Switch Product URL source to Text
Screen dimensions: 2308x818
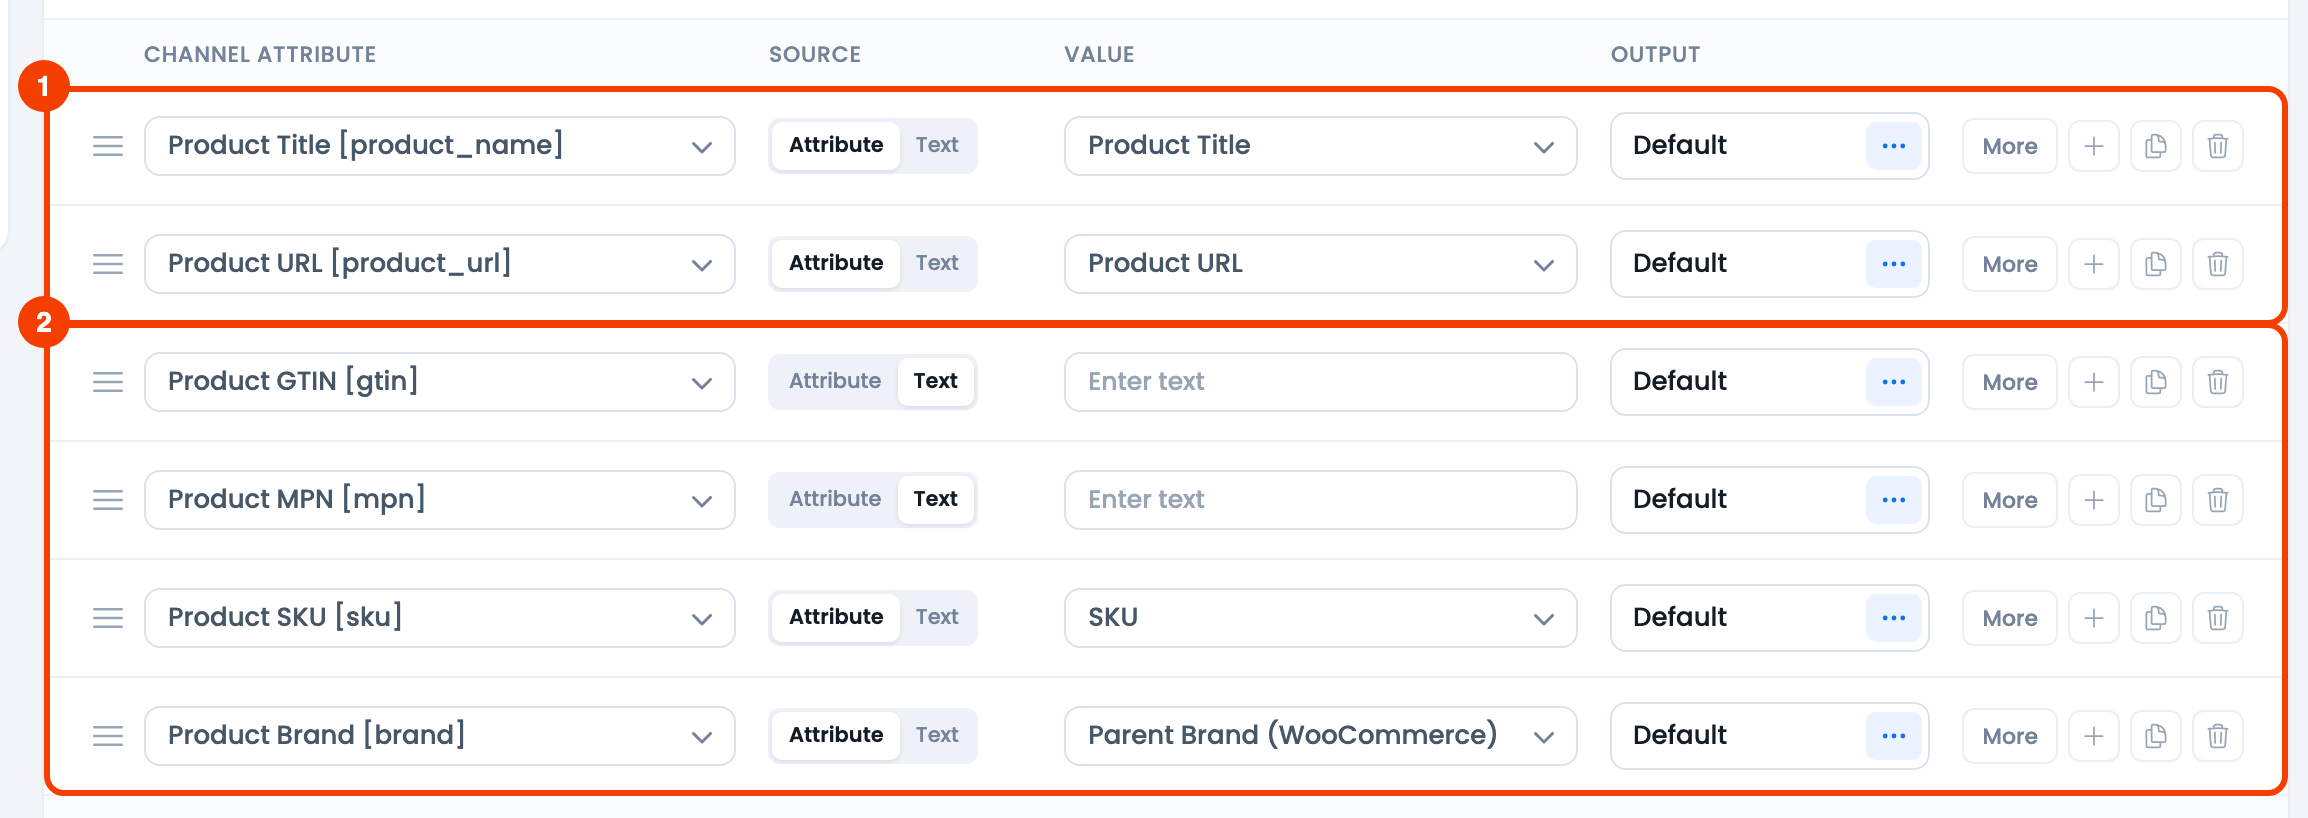937,263
